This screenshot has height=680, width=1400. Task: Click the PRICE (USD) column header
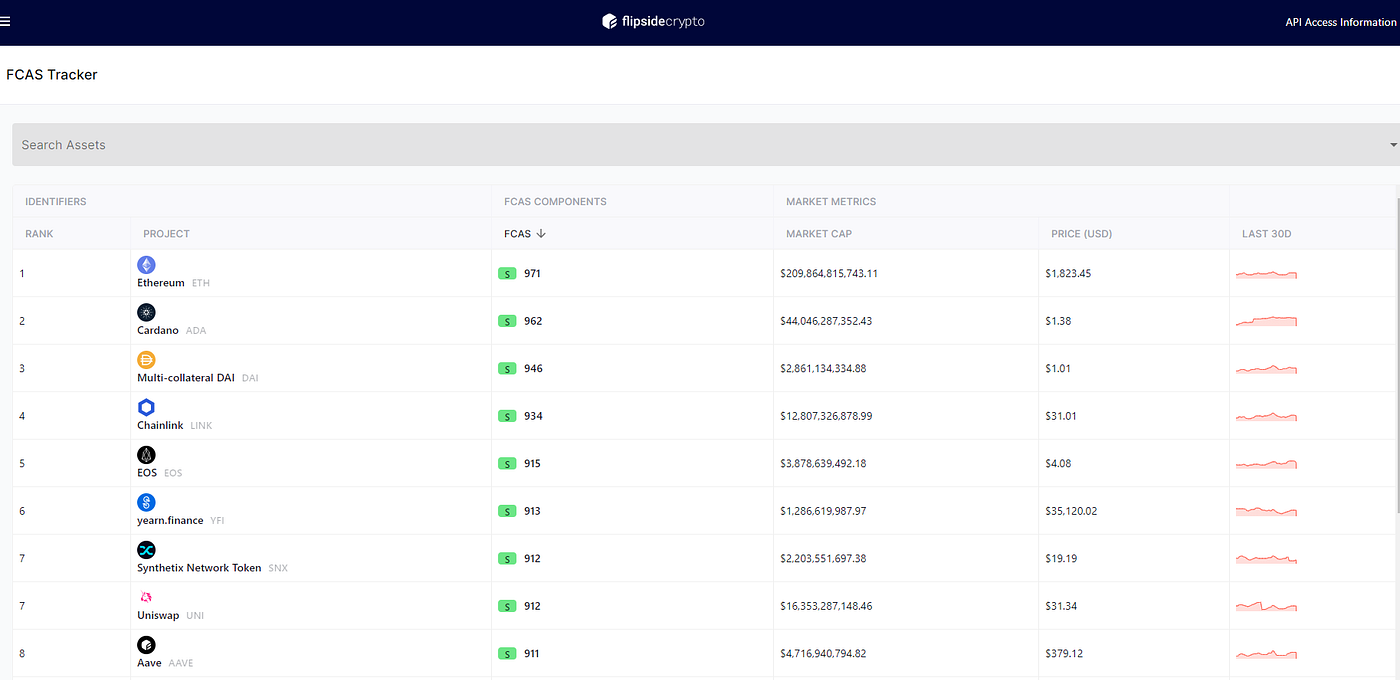click(1082, 234)
